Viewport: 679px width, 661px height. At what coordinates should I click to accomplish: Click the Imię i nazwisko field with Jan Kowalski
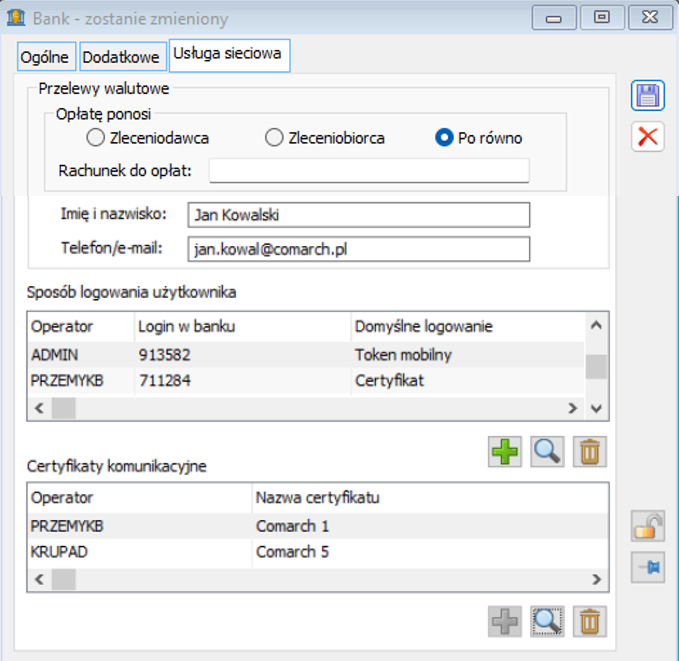(359, 215)
